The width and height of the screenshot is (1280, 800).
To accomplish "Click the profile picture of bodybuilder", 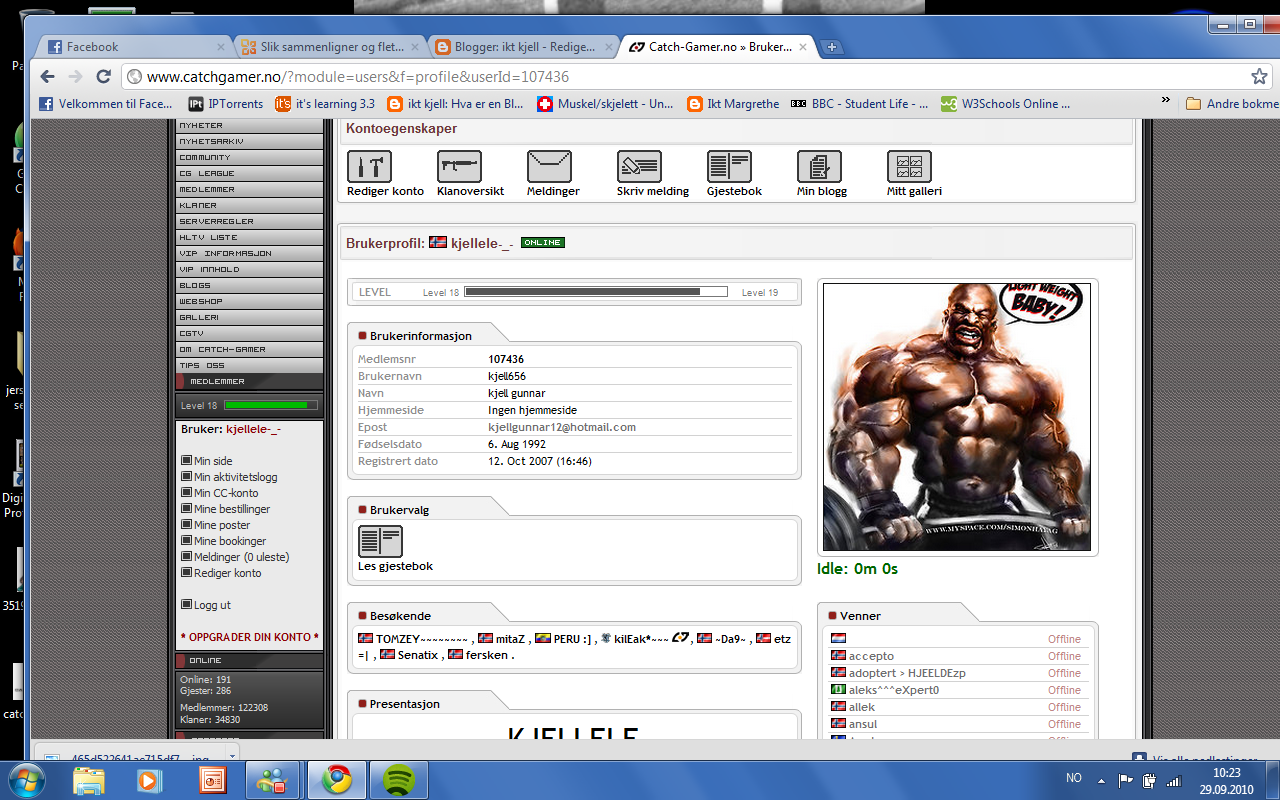I will [x=957, y=417].
